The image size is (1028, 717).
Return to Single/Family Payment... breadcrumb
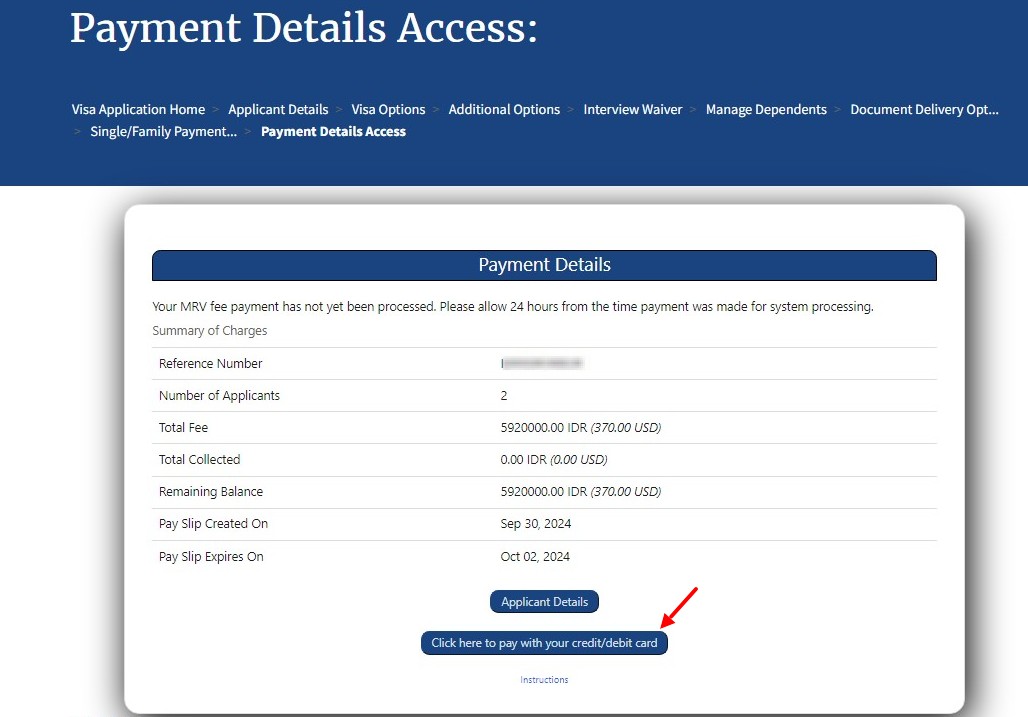[163, 132]
